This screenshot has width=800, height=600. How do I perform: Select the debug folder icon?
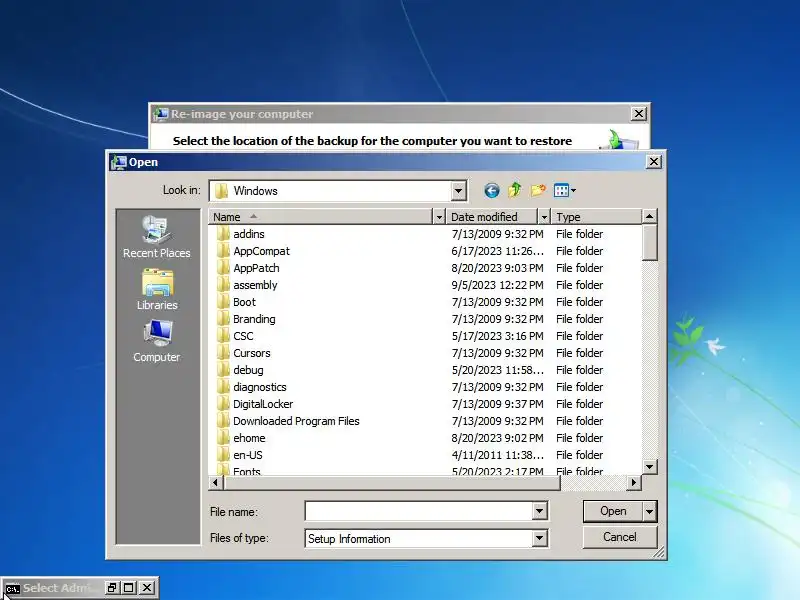coord(223,370)
